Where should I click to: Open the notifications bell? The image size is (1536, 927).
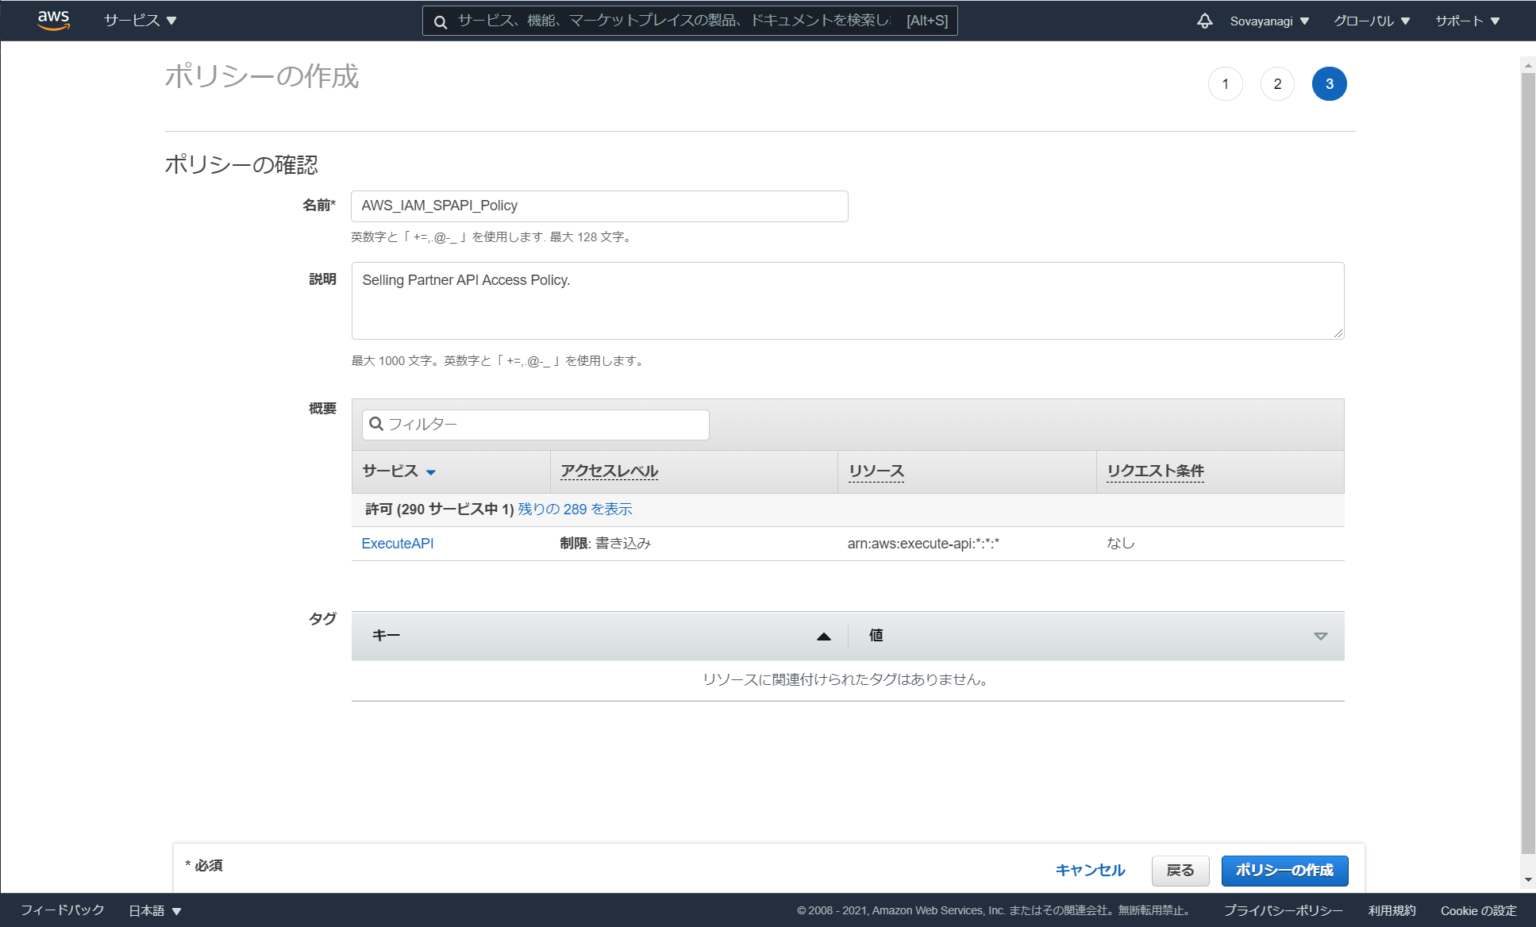point(1204,20)
